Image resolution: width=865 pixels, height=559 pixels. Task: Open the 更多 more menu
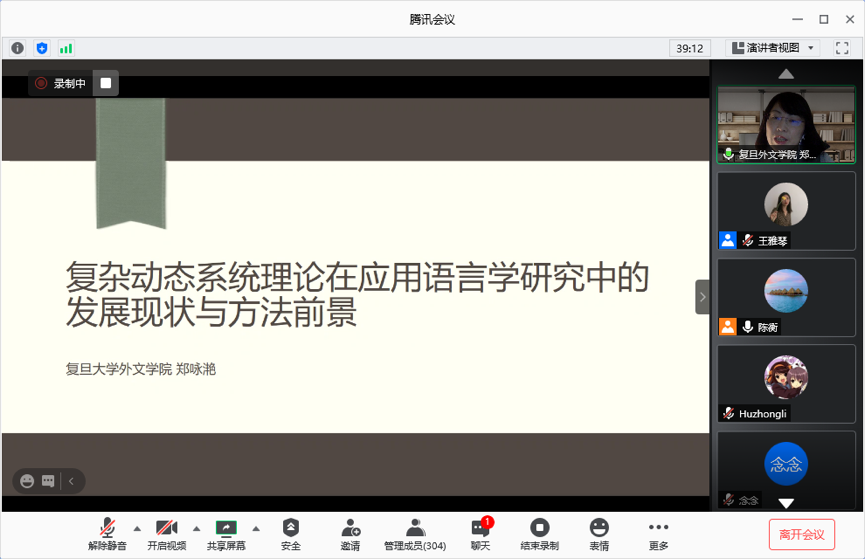658,534
